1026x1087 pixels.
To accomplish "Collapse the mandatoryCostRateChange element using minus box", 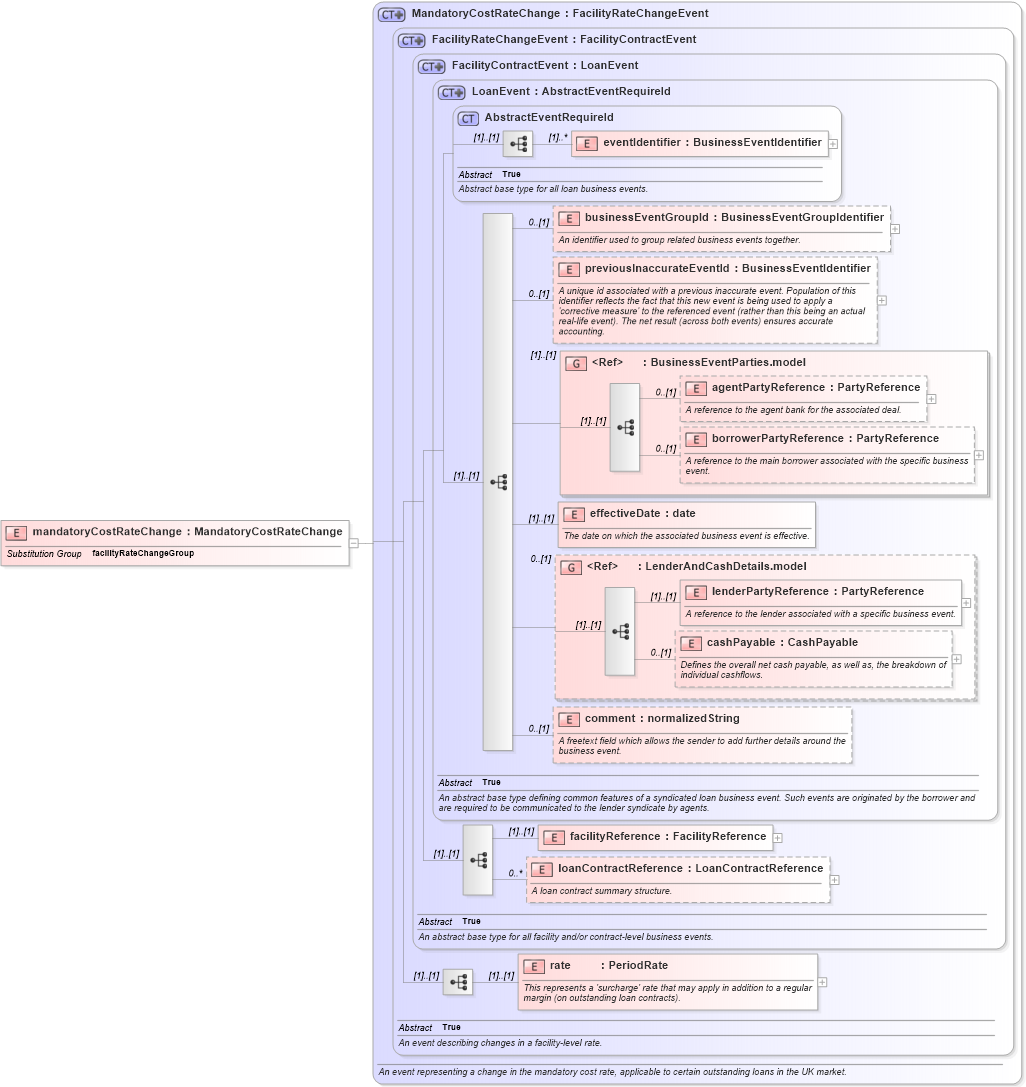I will (352, 543).
